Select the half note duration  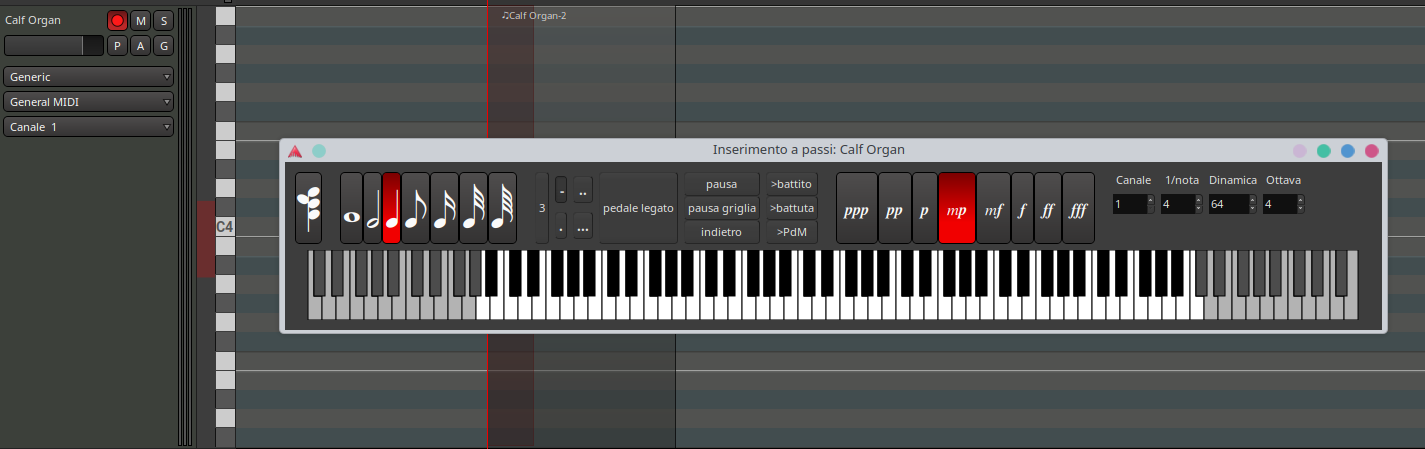[x=372, y=208]
